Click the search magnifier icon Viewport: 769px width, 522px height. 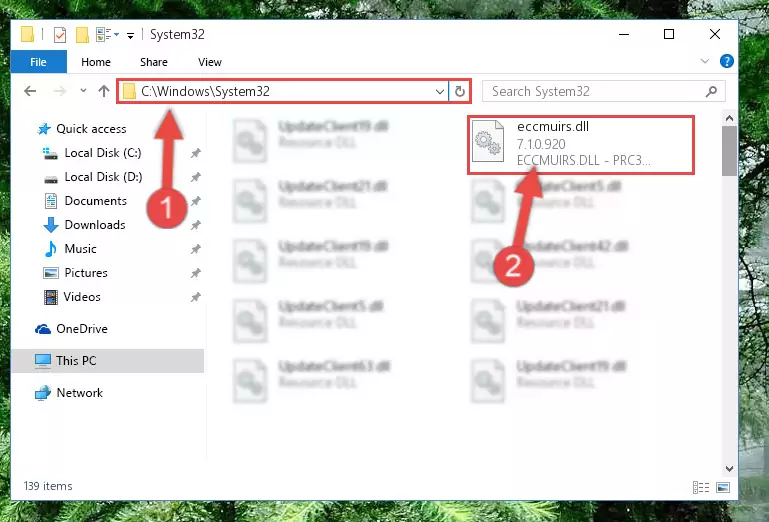(x=711, y=91)
